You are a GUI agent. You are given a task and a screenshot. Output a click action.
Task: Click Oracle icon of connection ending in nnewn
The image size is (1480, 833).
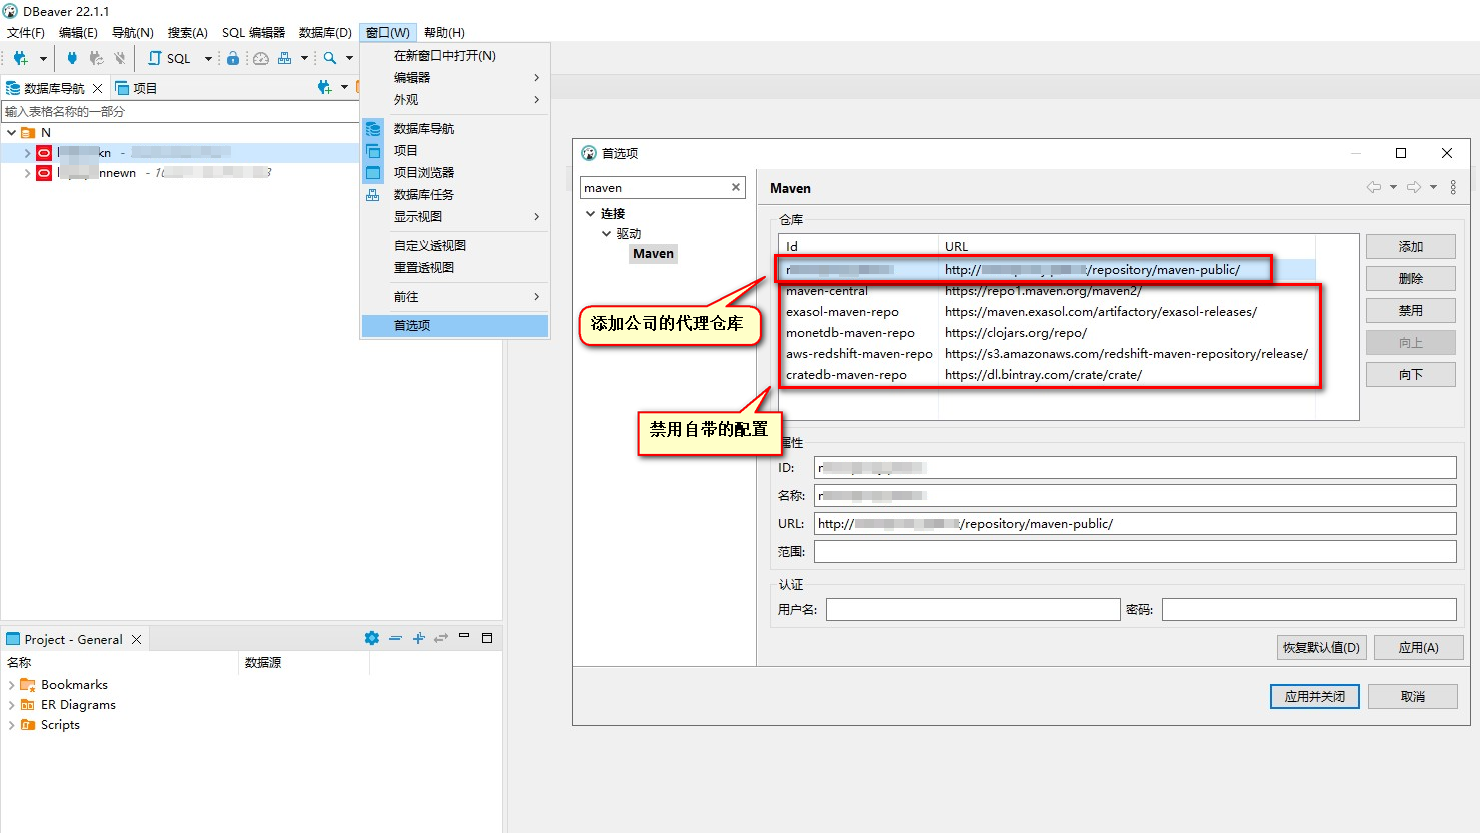44,173
